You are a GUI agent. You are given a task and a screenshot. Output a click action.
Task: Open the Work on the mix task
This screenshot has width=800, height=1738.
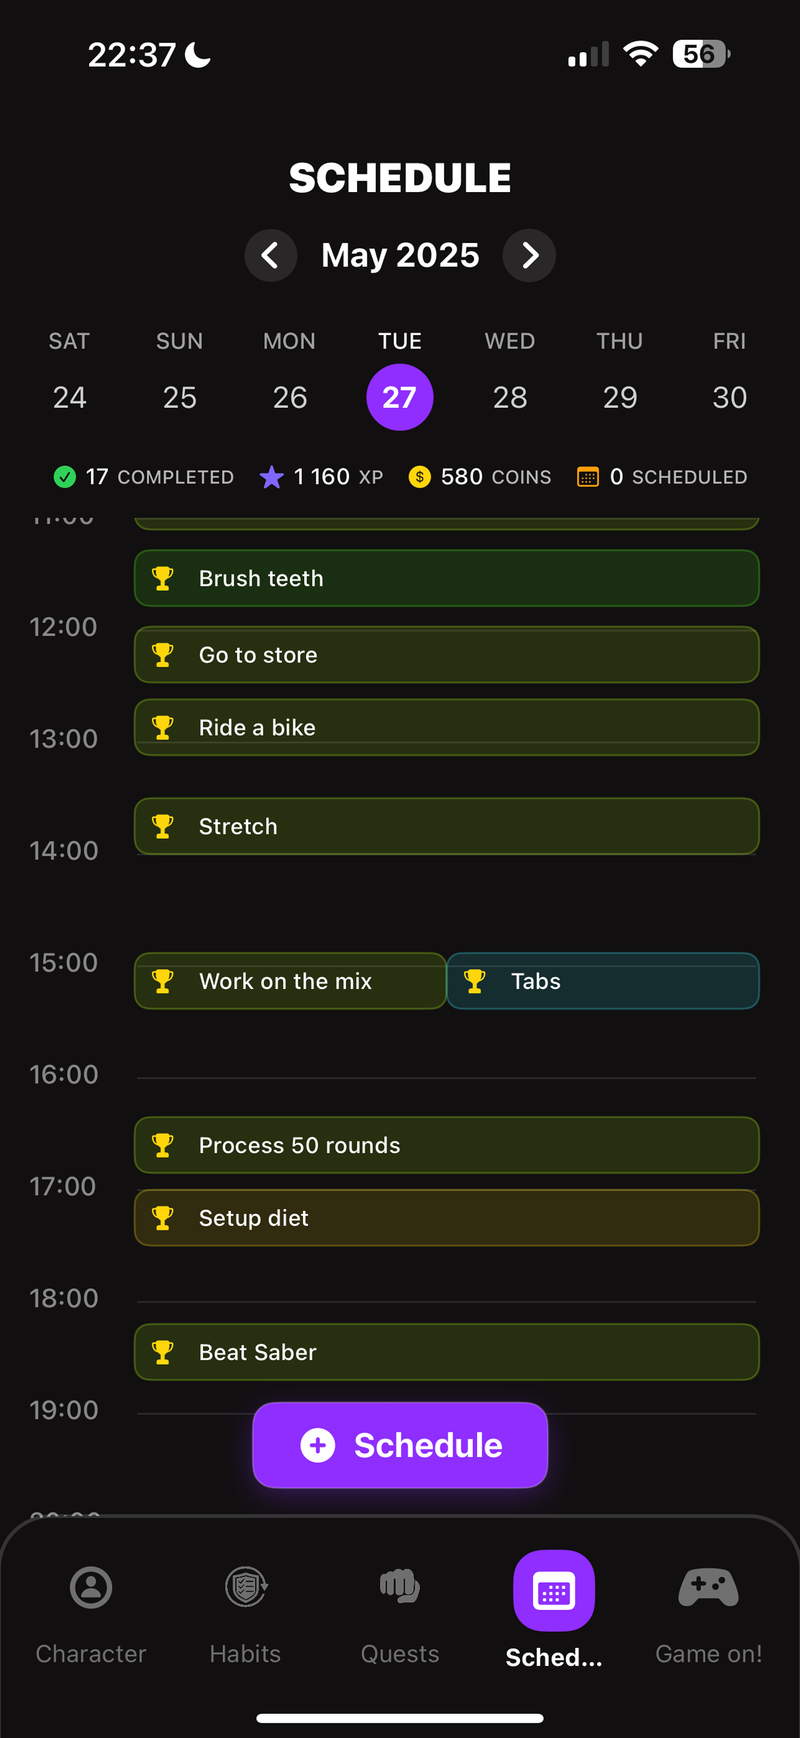[x=290, y=981]
